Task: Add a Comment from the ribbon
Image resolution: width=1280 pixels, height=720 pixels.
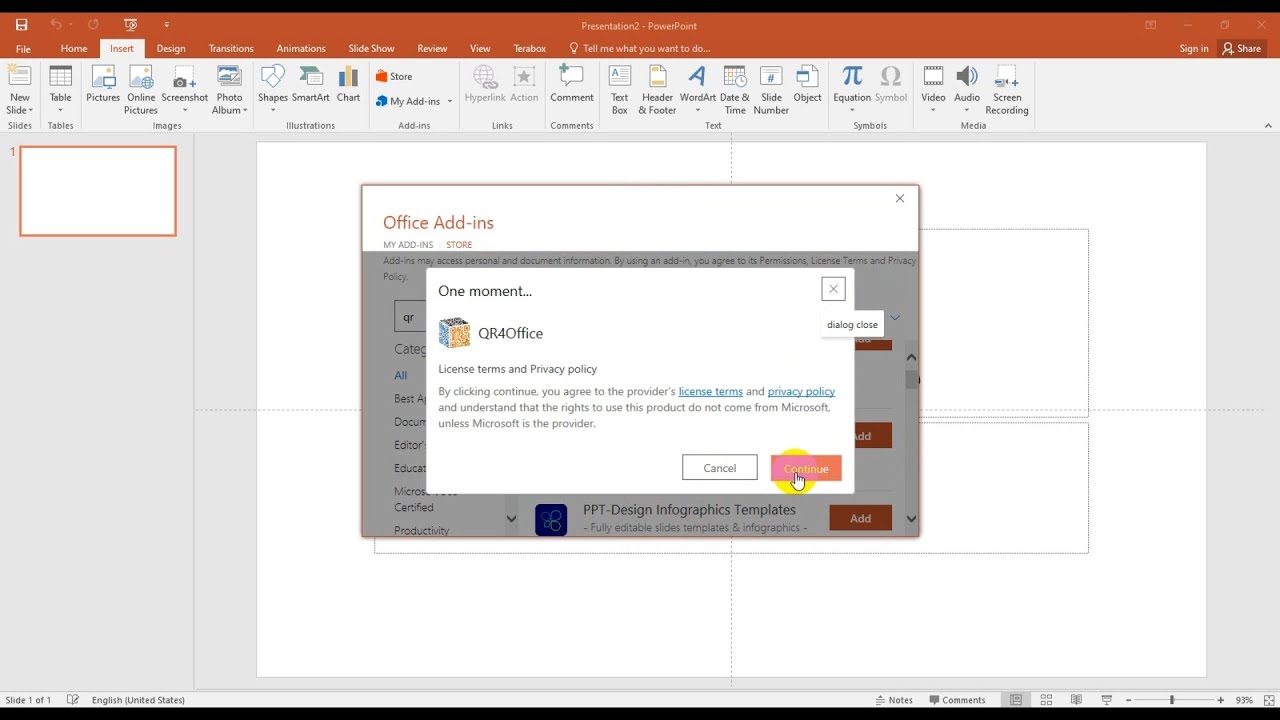Action: pos(572,84)
